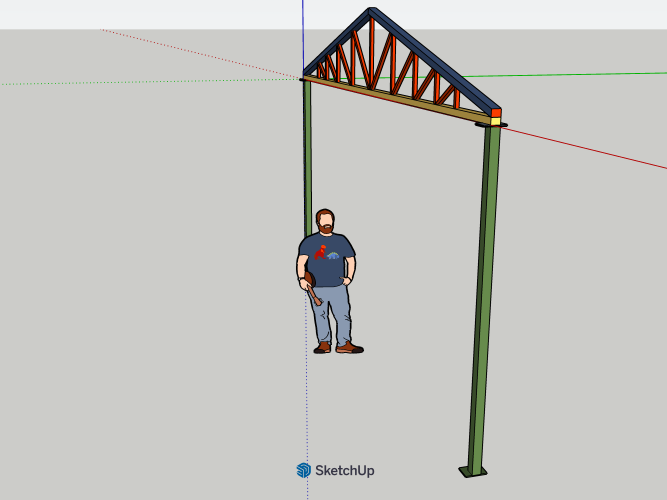
Task: Click the apex of the roof truss
Action: [371, 12]
